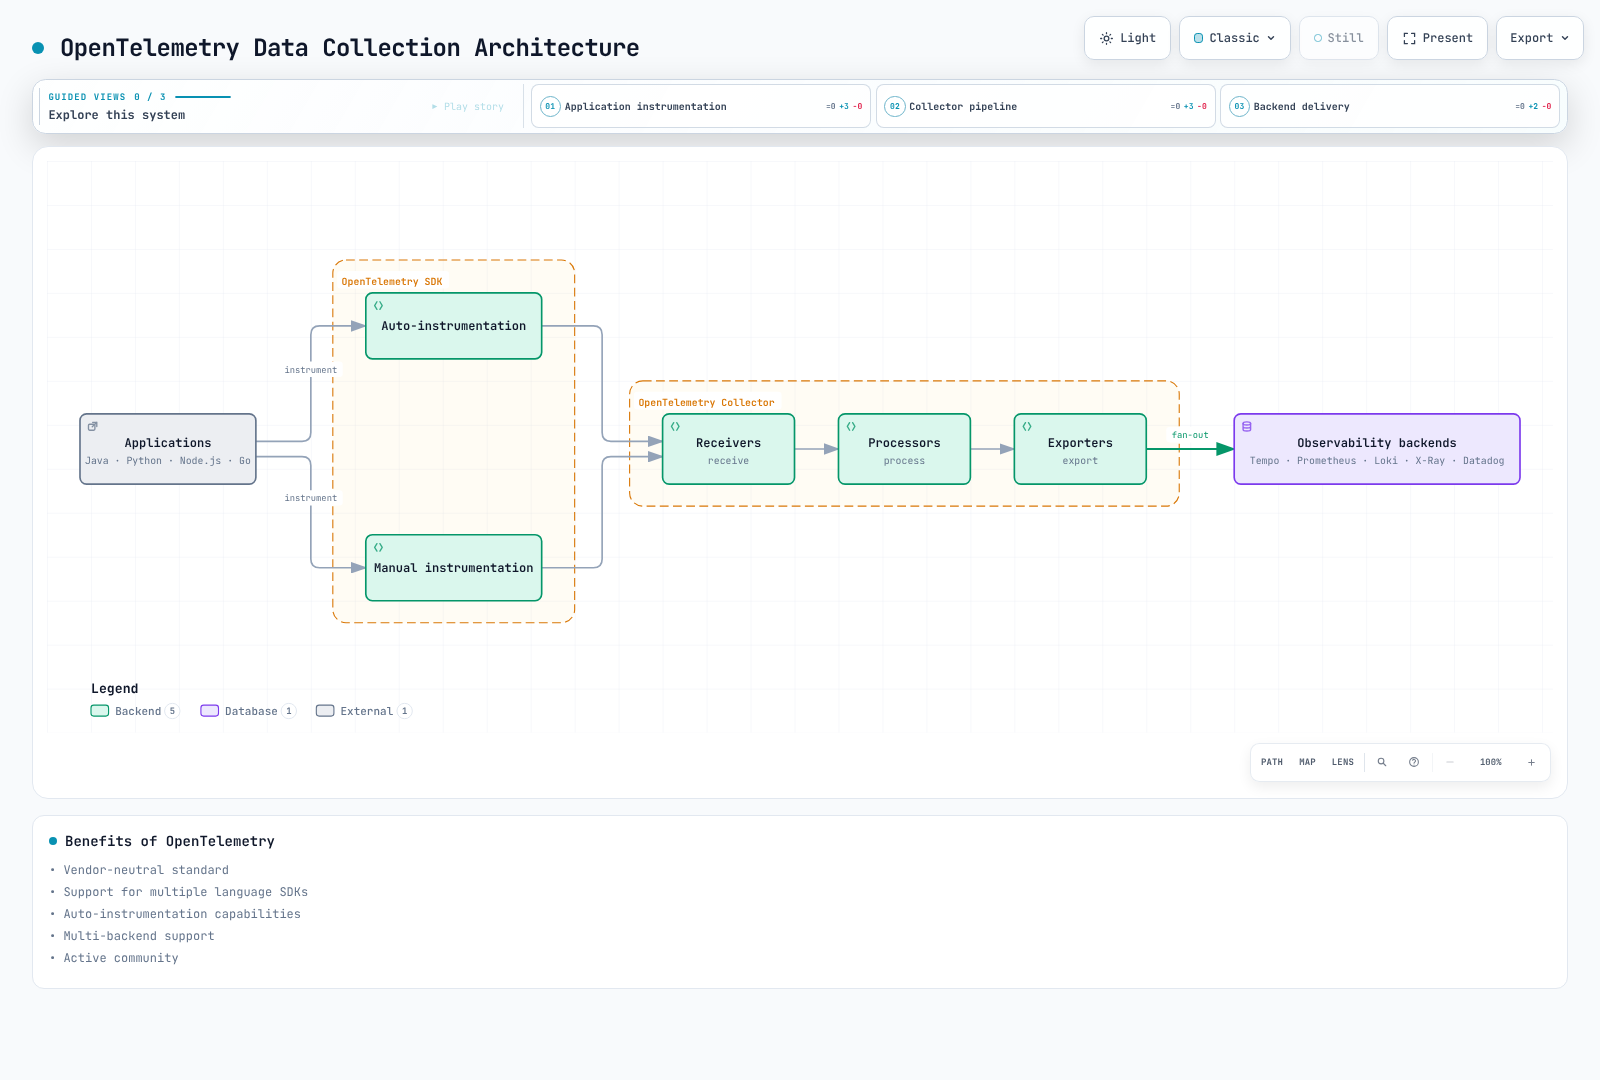This screenshot has width=1600, height=1080.
Task: Click the Observability backends database icon
Action: click(x=1247, y=426)
